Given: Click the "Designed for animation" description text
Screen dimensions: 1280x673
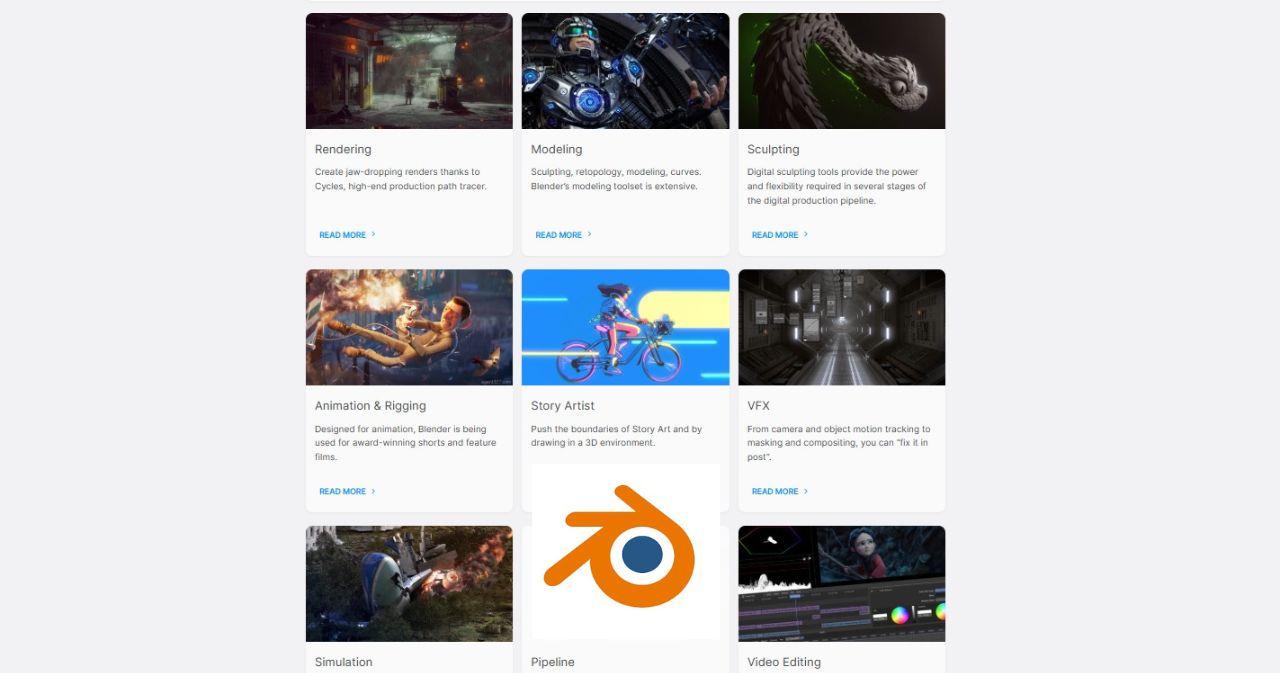Looking at the screenshot, I should tap(406, 443).
